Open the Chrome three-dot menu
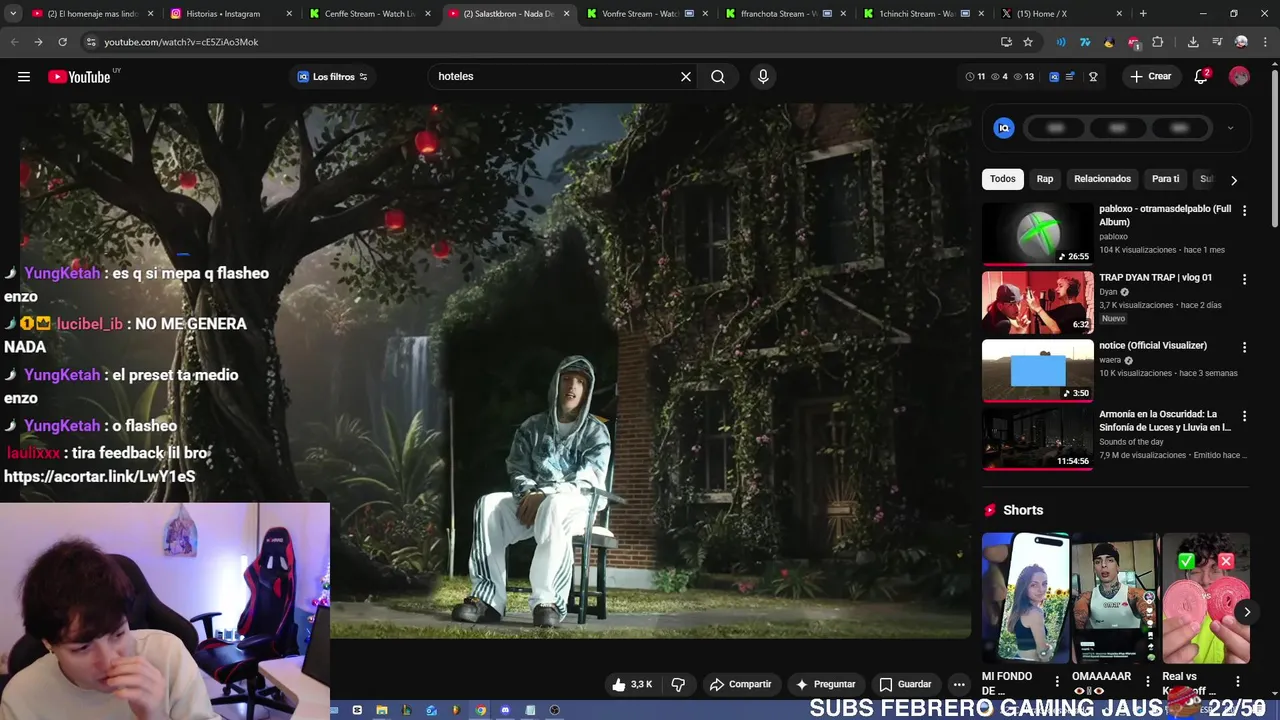Viewport: 1280px width, 720px height. (x=1265, y=42)
